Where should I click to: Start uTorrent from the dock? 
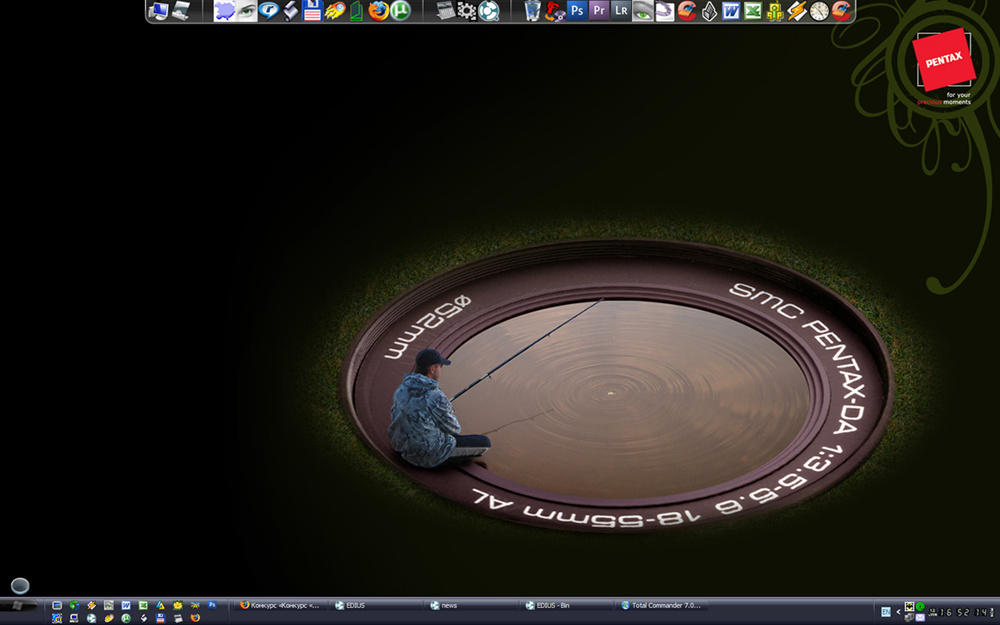tap(400, 11)
